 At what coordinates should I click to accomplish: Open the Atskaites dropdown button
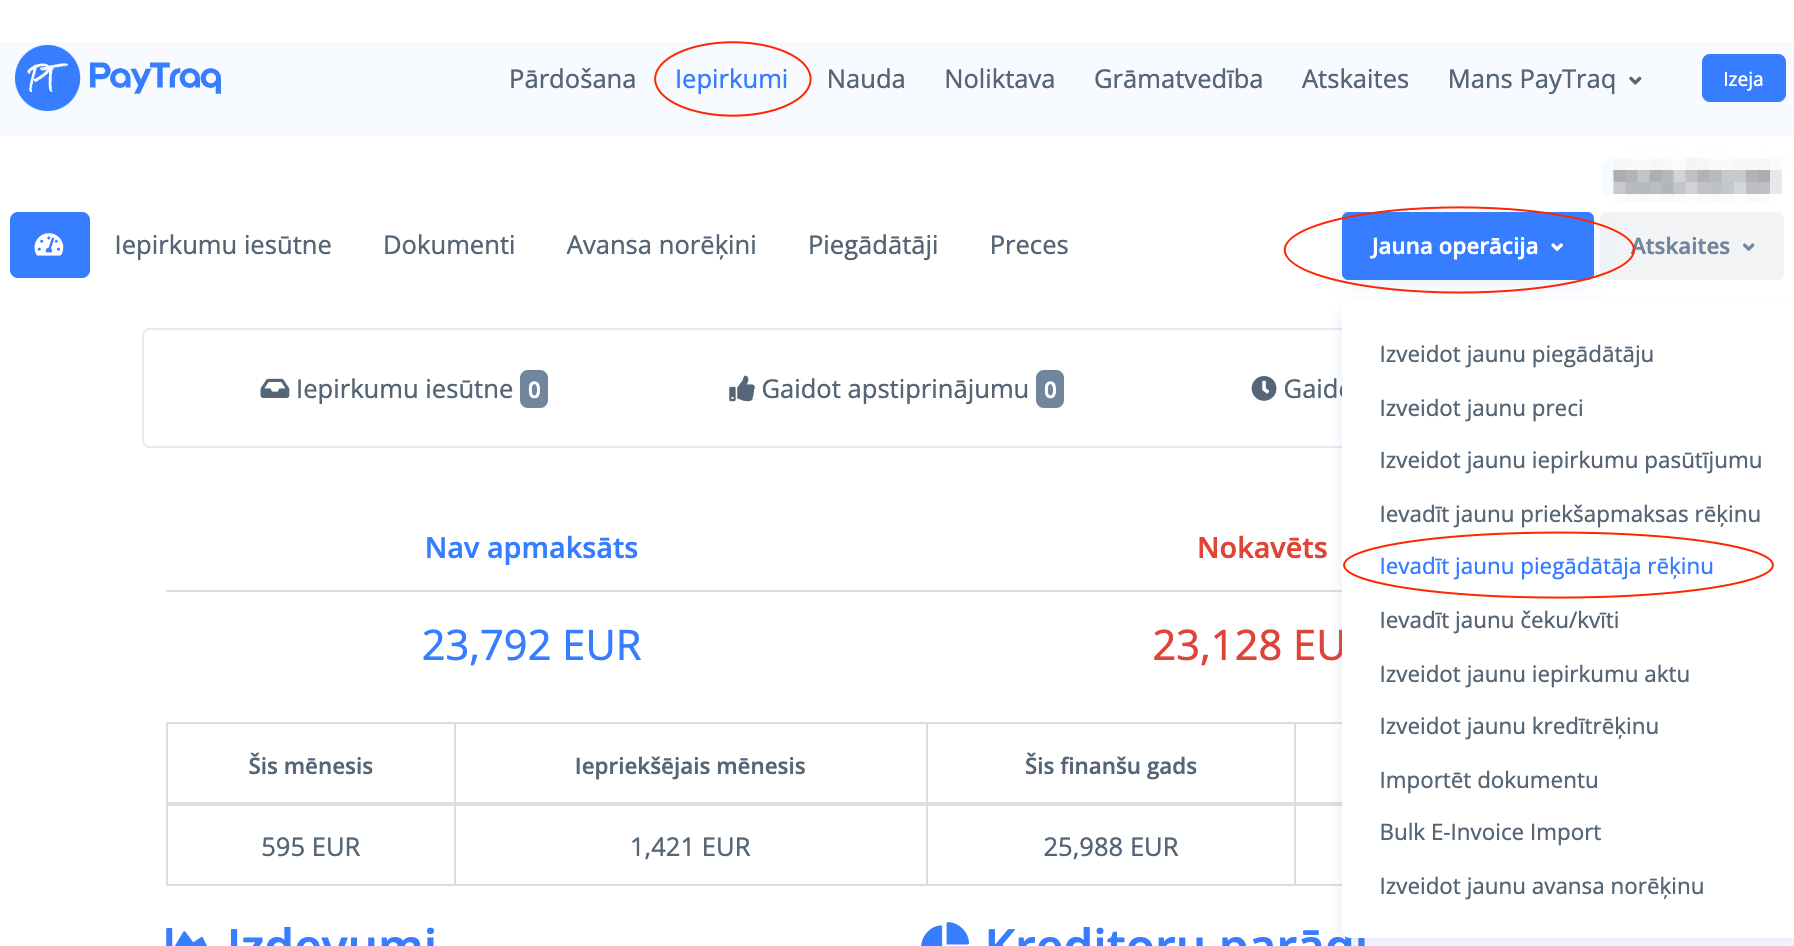click(x=1692, y=246)
